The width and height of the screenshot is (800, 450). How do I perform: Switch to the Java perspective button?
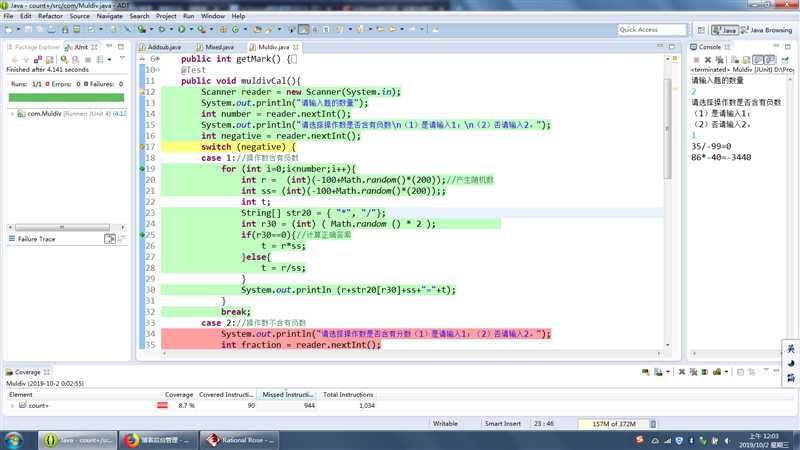(x=725, y=30)
